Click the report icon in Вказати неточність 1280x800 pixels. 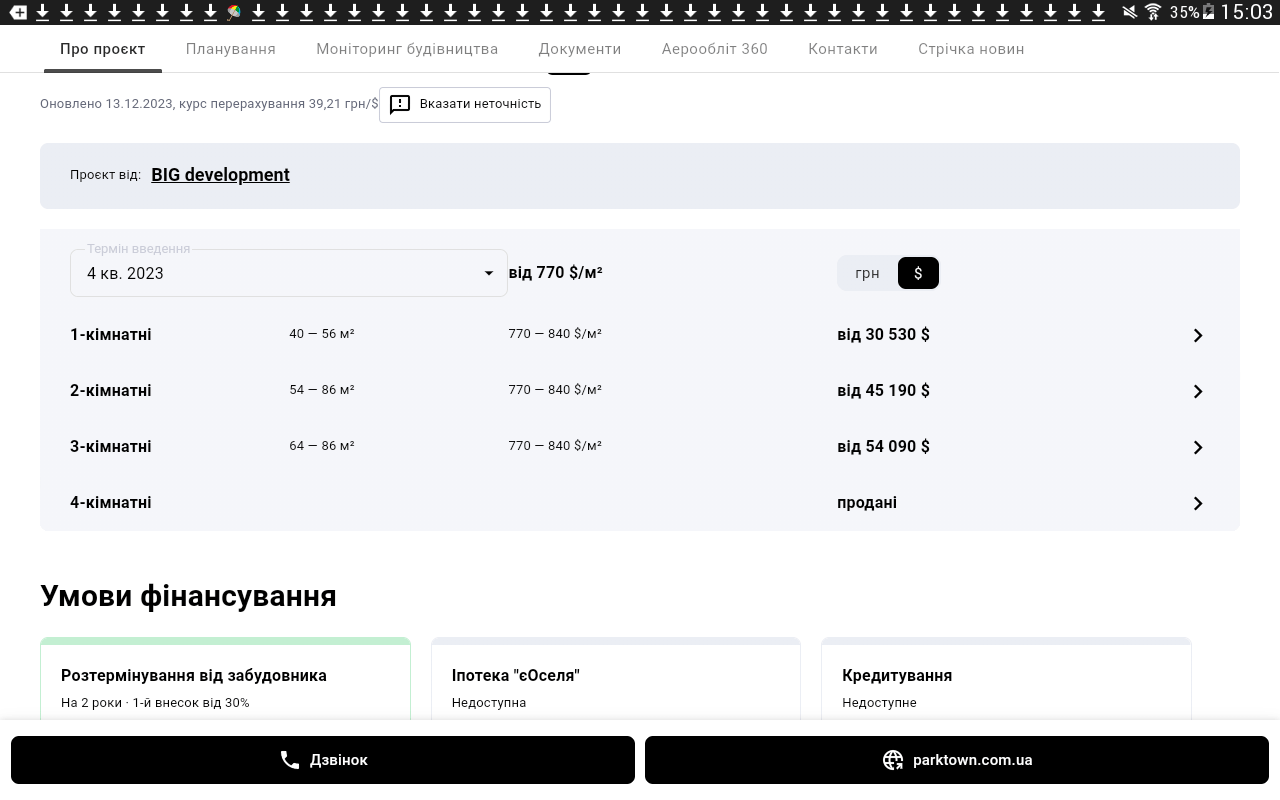pos(400,105)
